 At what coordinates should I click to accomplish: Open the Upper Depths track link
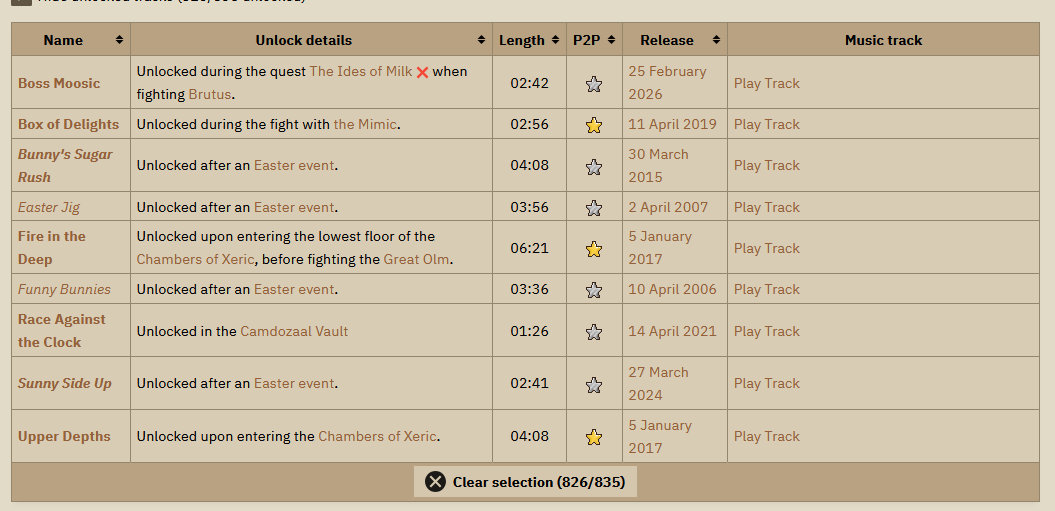[x=64, y=436]
